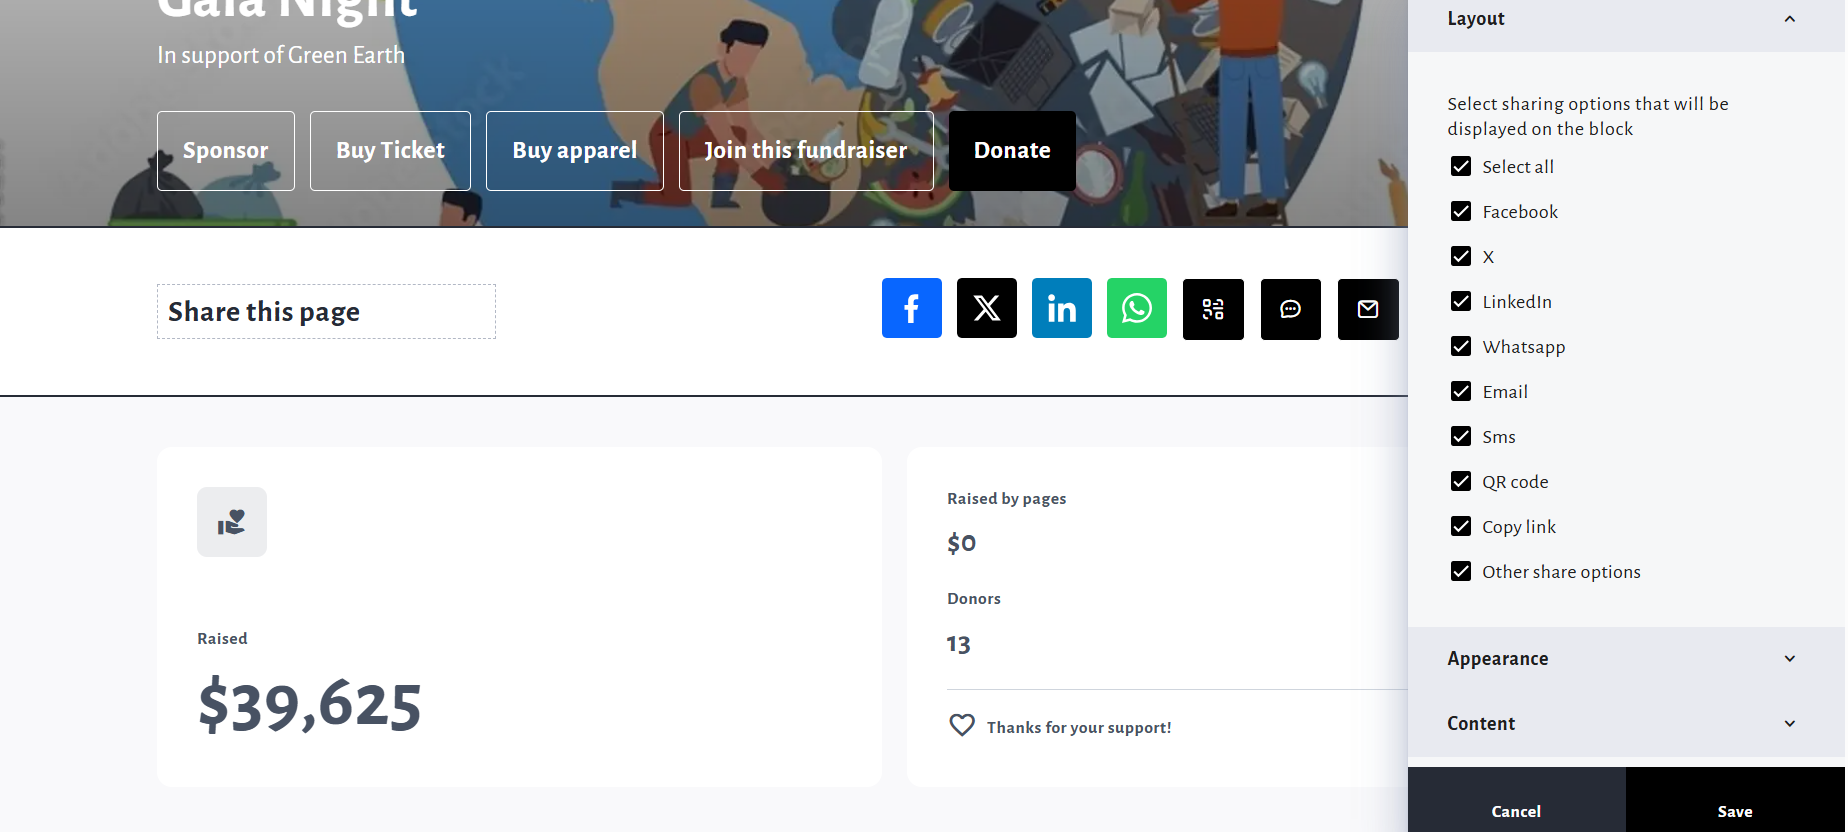Click the heart icon beside thanks message

click(961, 725)
